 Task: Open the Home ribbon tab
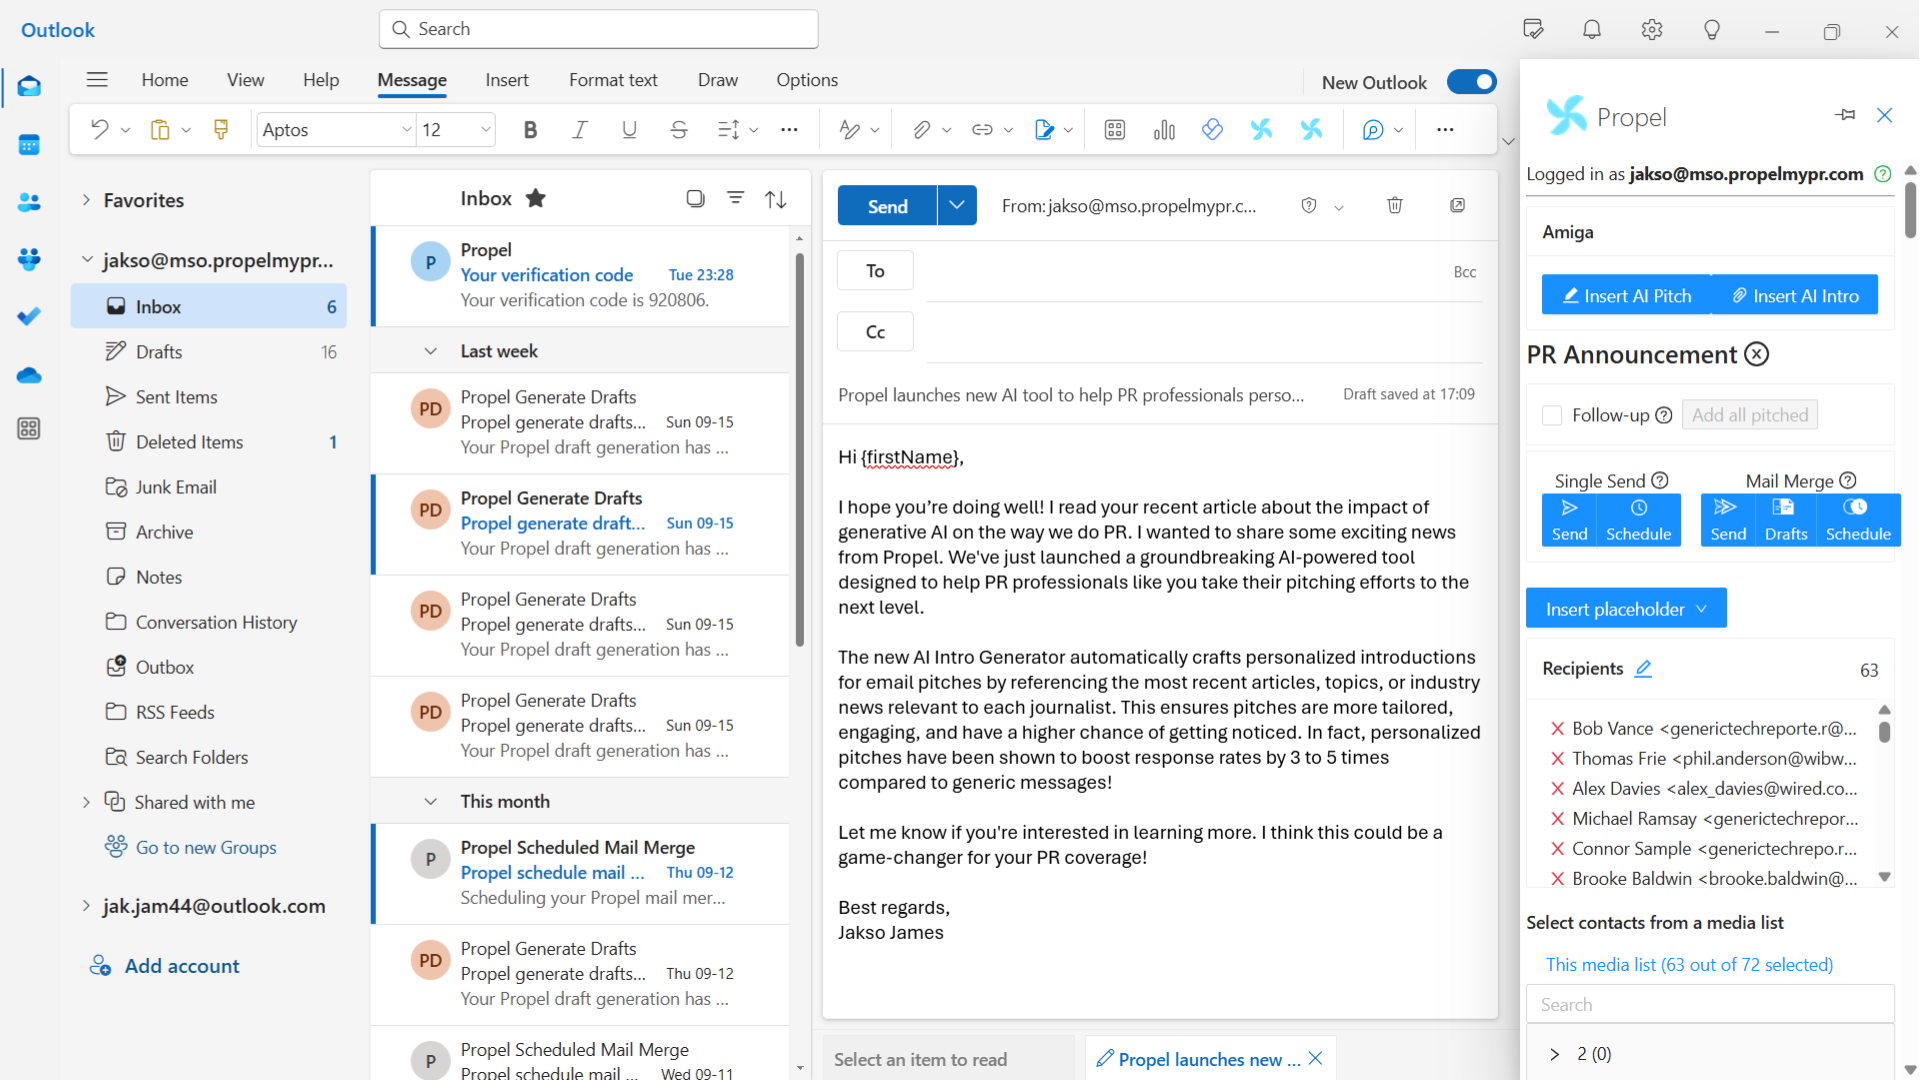click(x=164, y=80)
